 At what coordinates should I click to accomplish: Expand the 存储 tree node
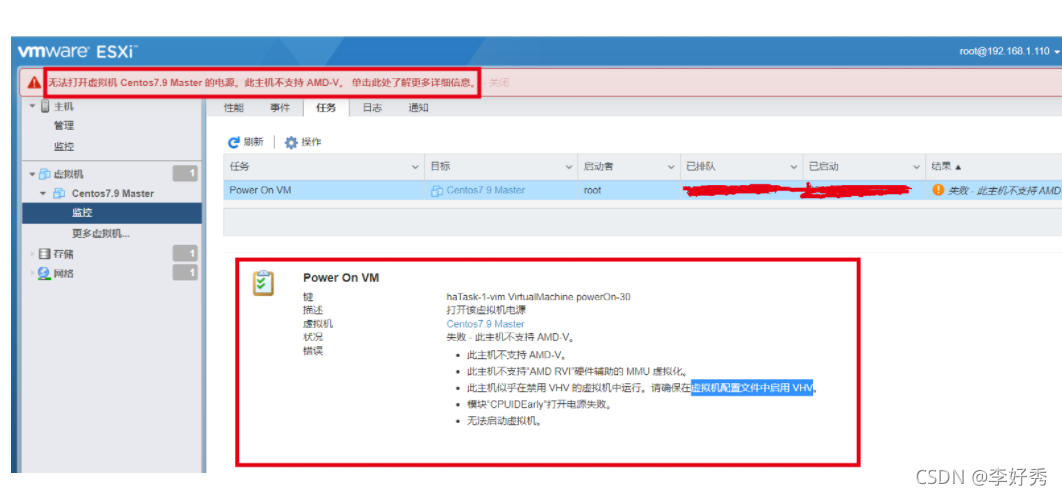[x=31, y=254]
